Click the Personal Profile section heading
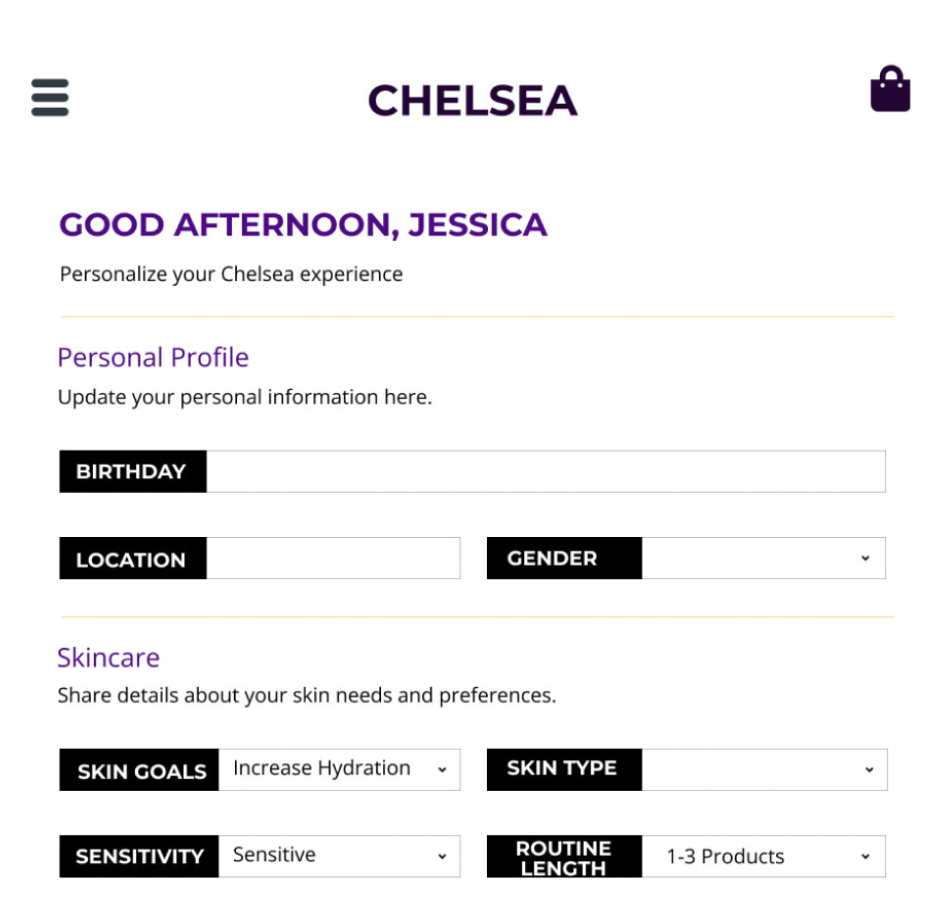The height and width of the screenshot is (905, 939). point(153,358)
